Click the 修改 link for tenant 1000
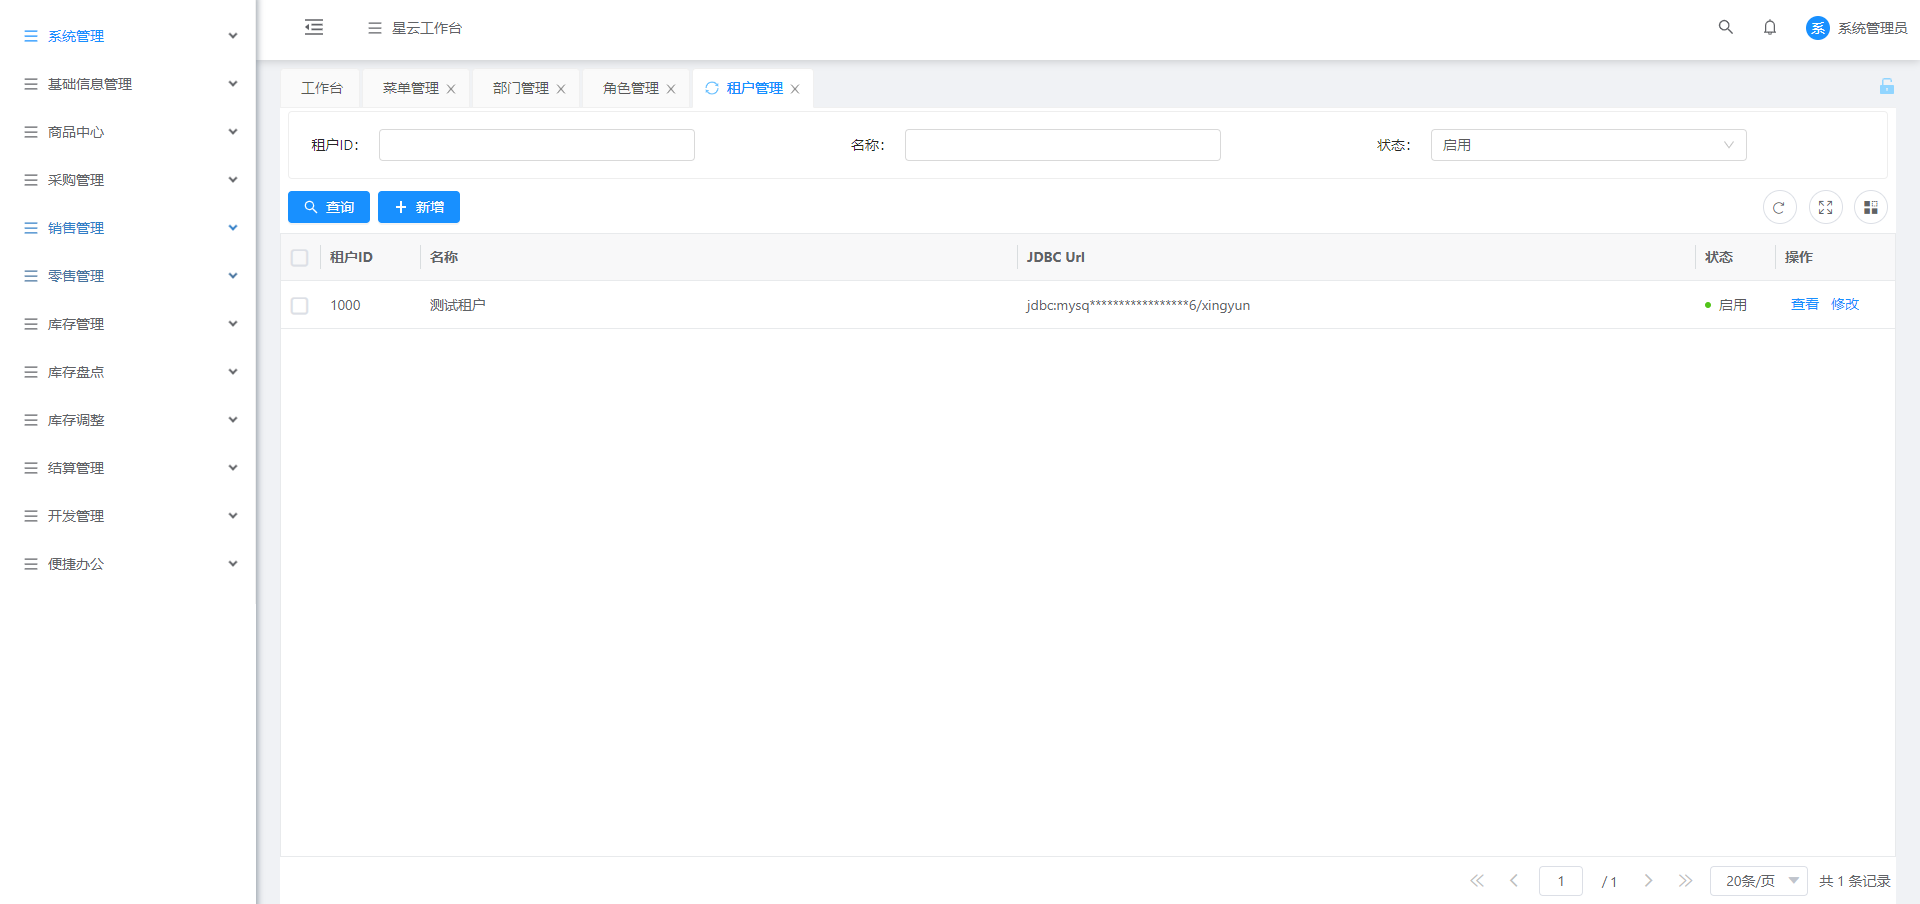The height and width of the screenshot is (904, 1920). pos(1844,304)
